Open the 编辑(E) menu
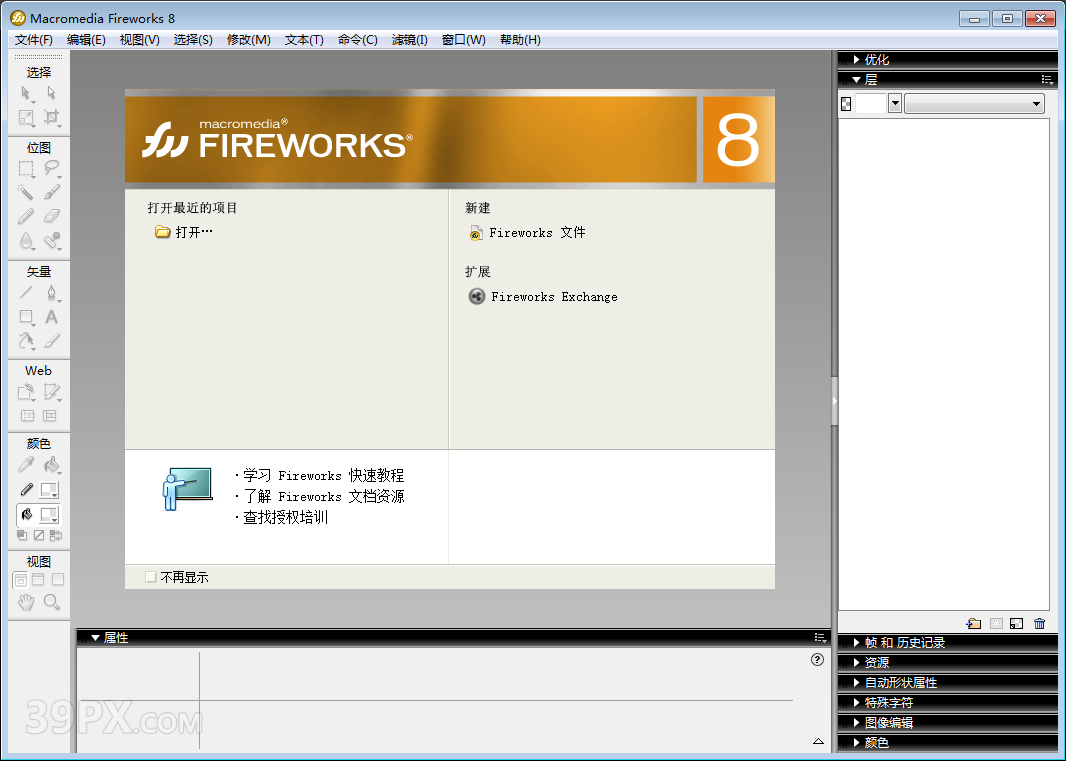 (x=86, y=40)
